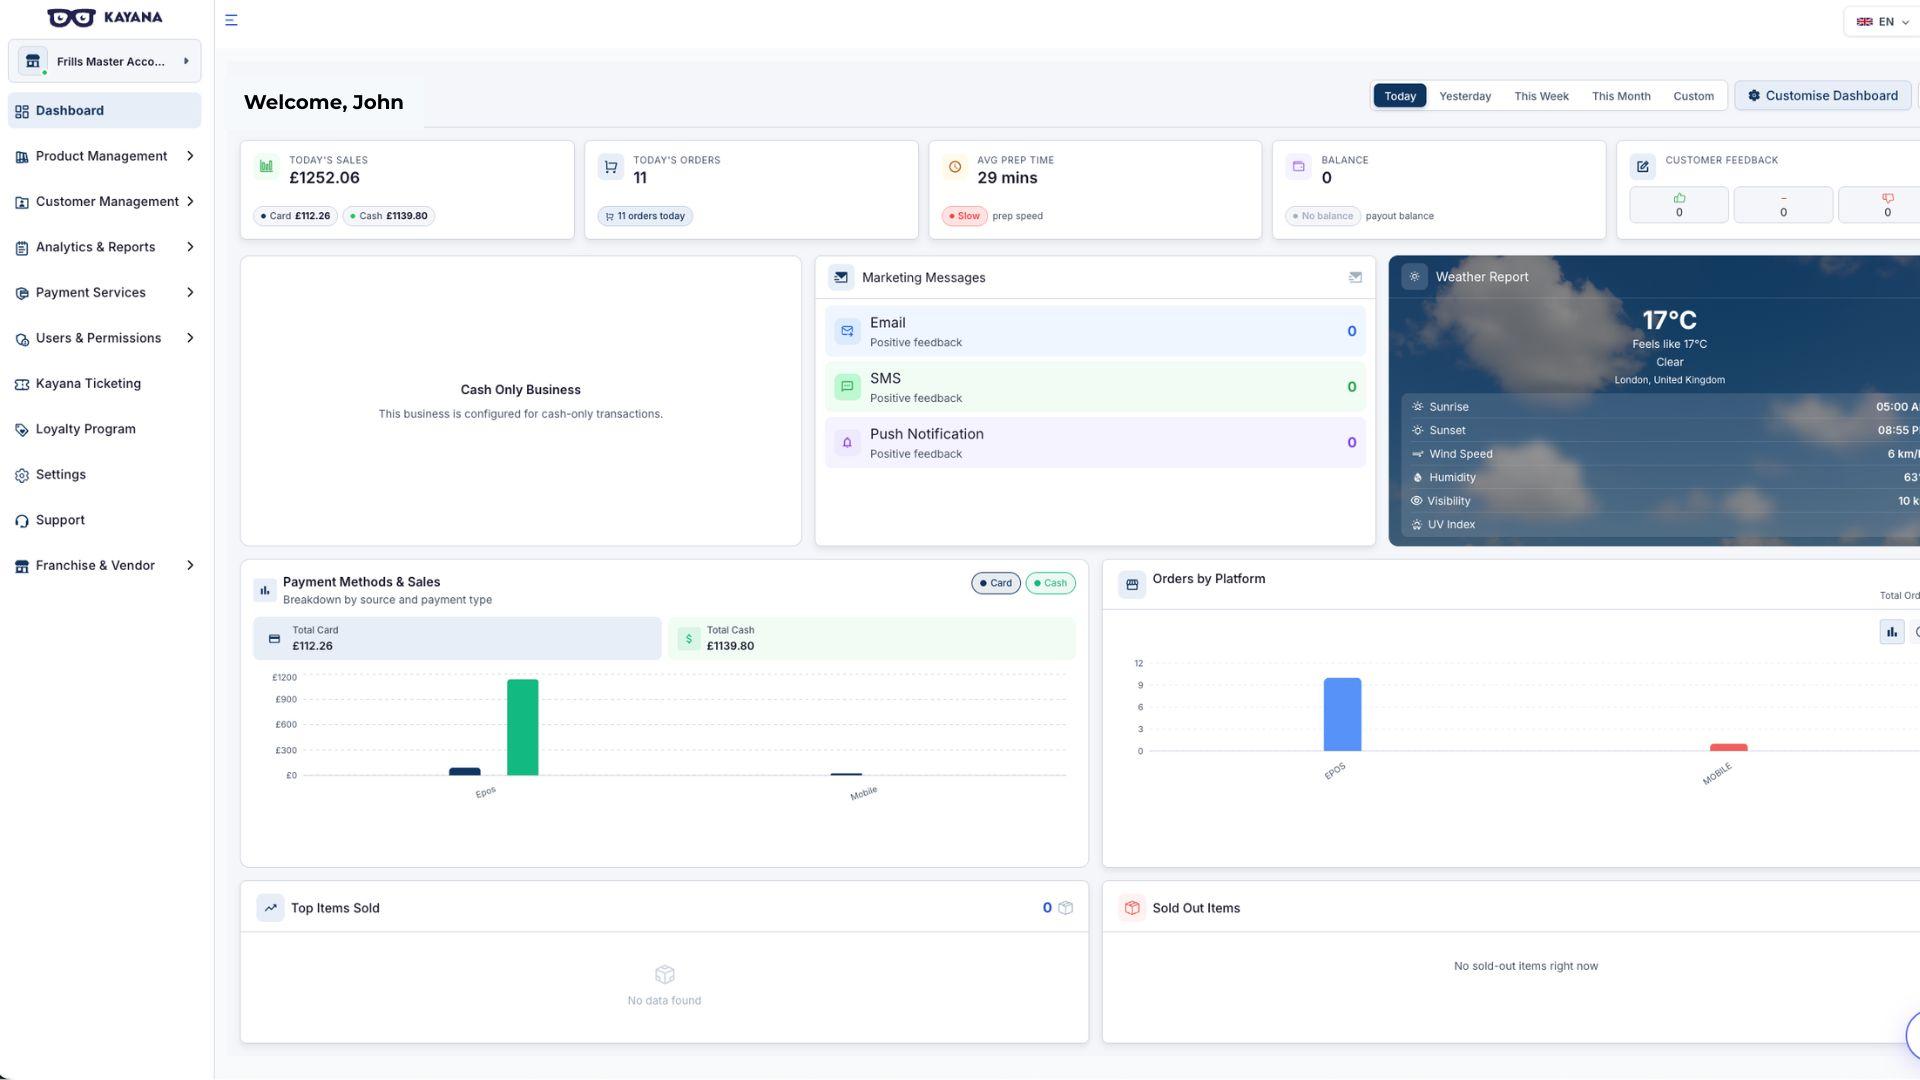Click the green Epos cash bar
The width and height of the screenshot is (1920, 1080).
tap(522, 727)
